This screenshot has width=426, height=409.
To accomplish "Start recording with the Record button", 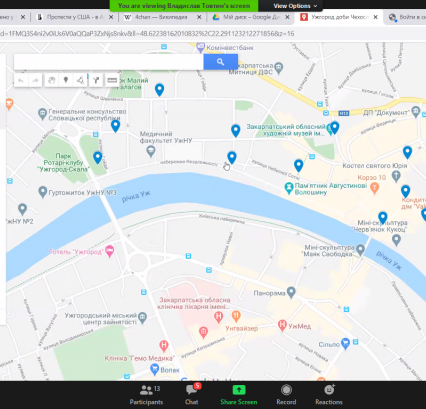I will tap(286, 395).
